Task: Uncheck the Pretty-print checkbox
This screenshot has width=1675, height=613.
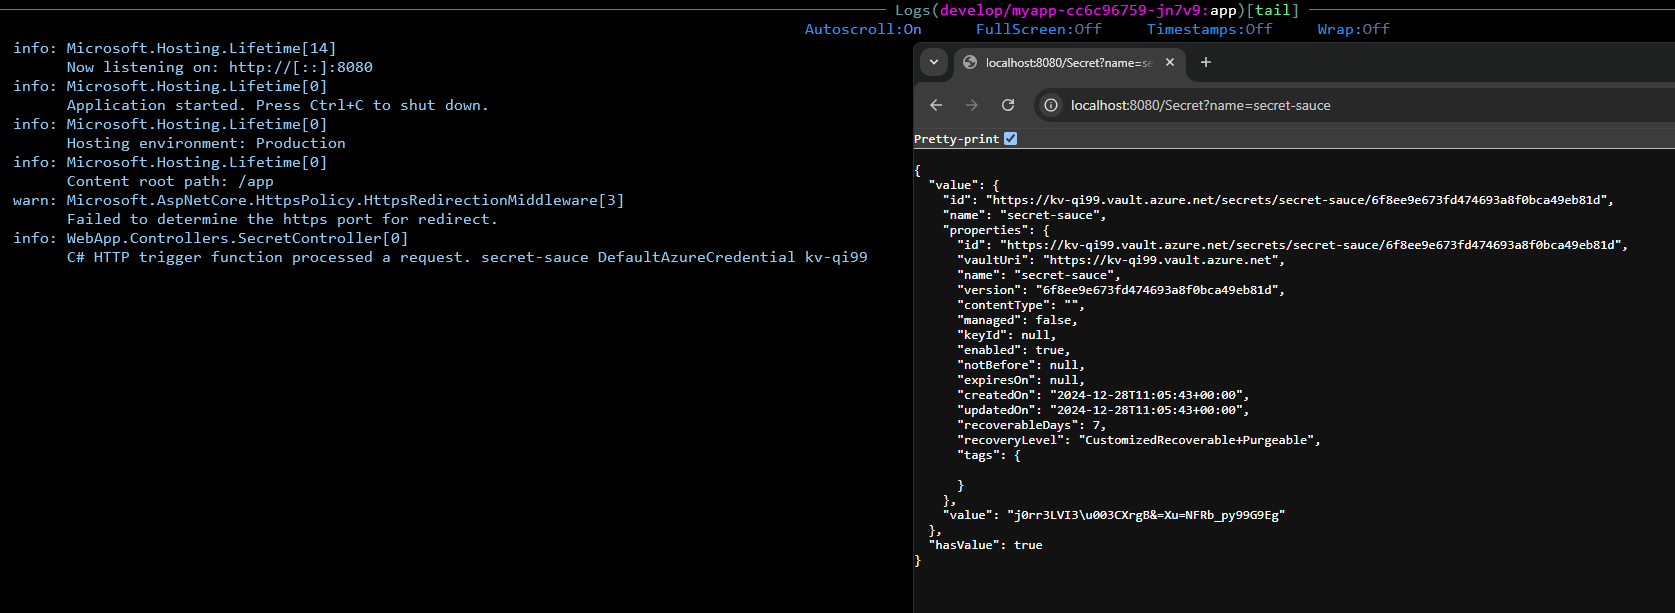Action: coord(1010,139)
